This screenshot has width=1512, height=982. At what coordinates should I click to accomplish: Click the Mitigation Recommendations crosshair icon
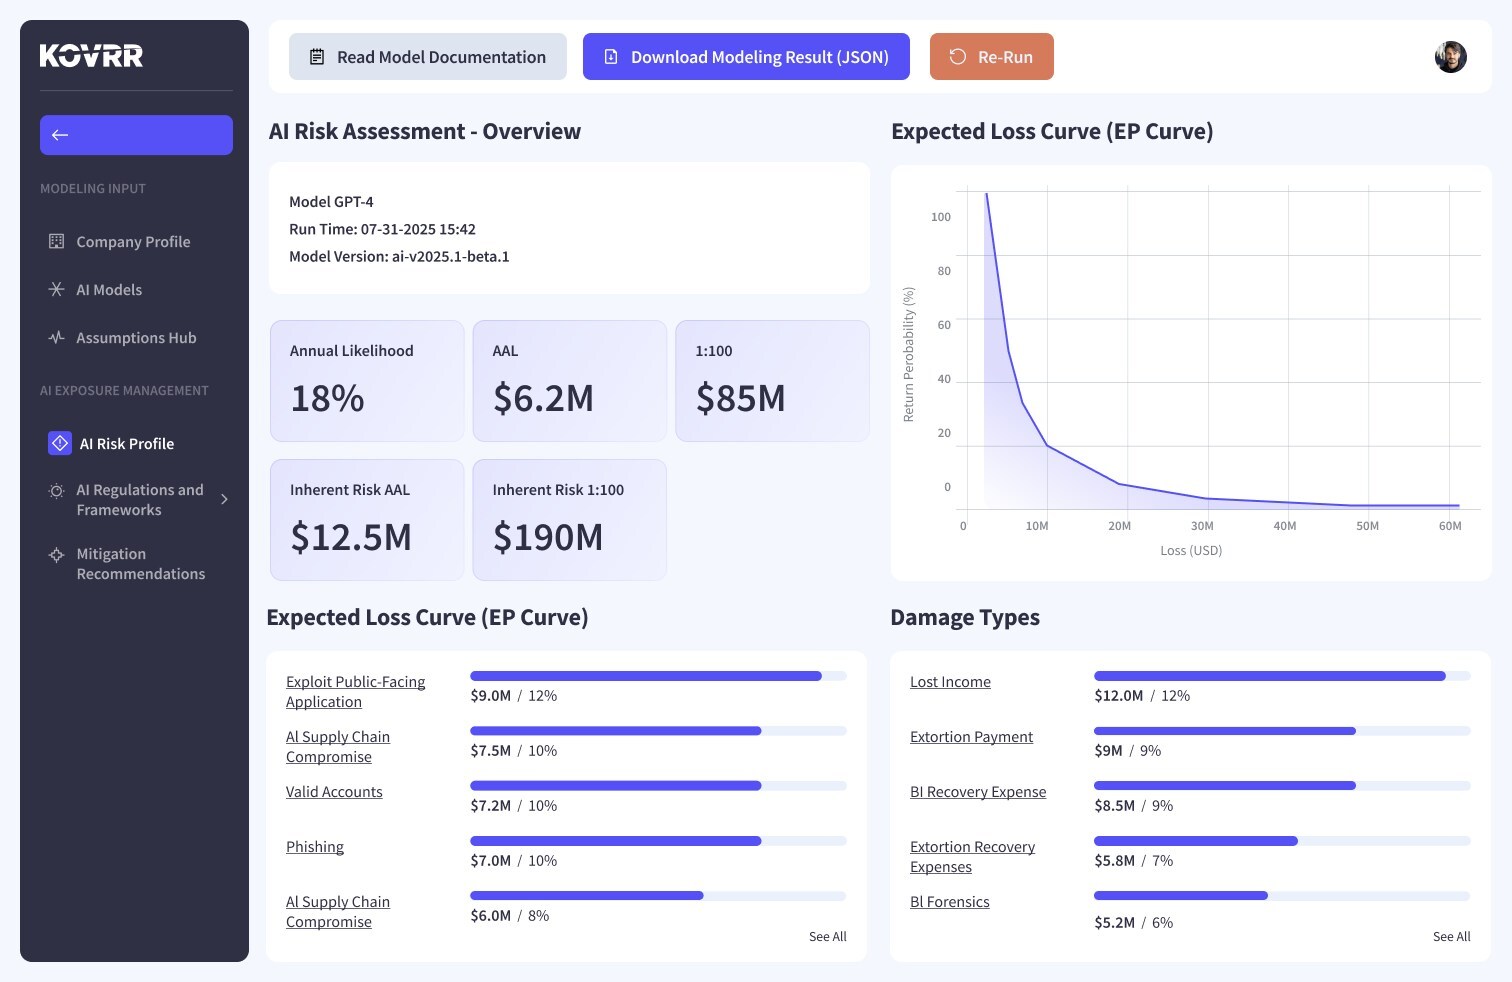click(56, 555)
